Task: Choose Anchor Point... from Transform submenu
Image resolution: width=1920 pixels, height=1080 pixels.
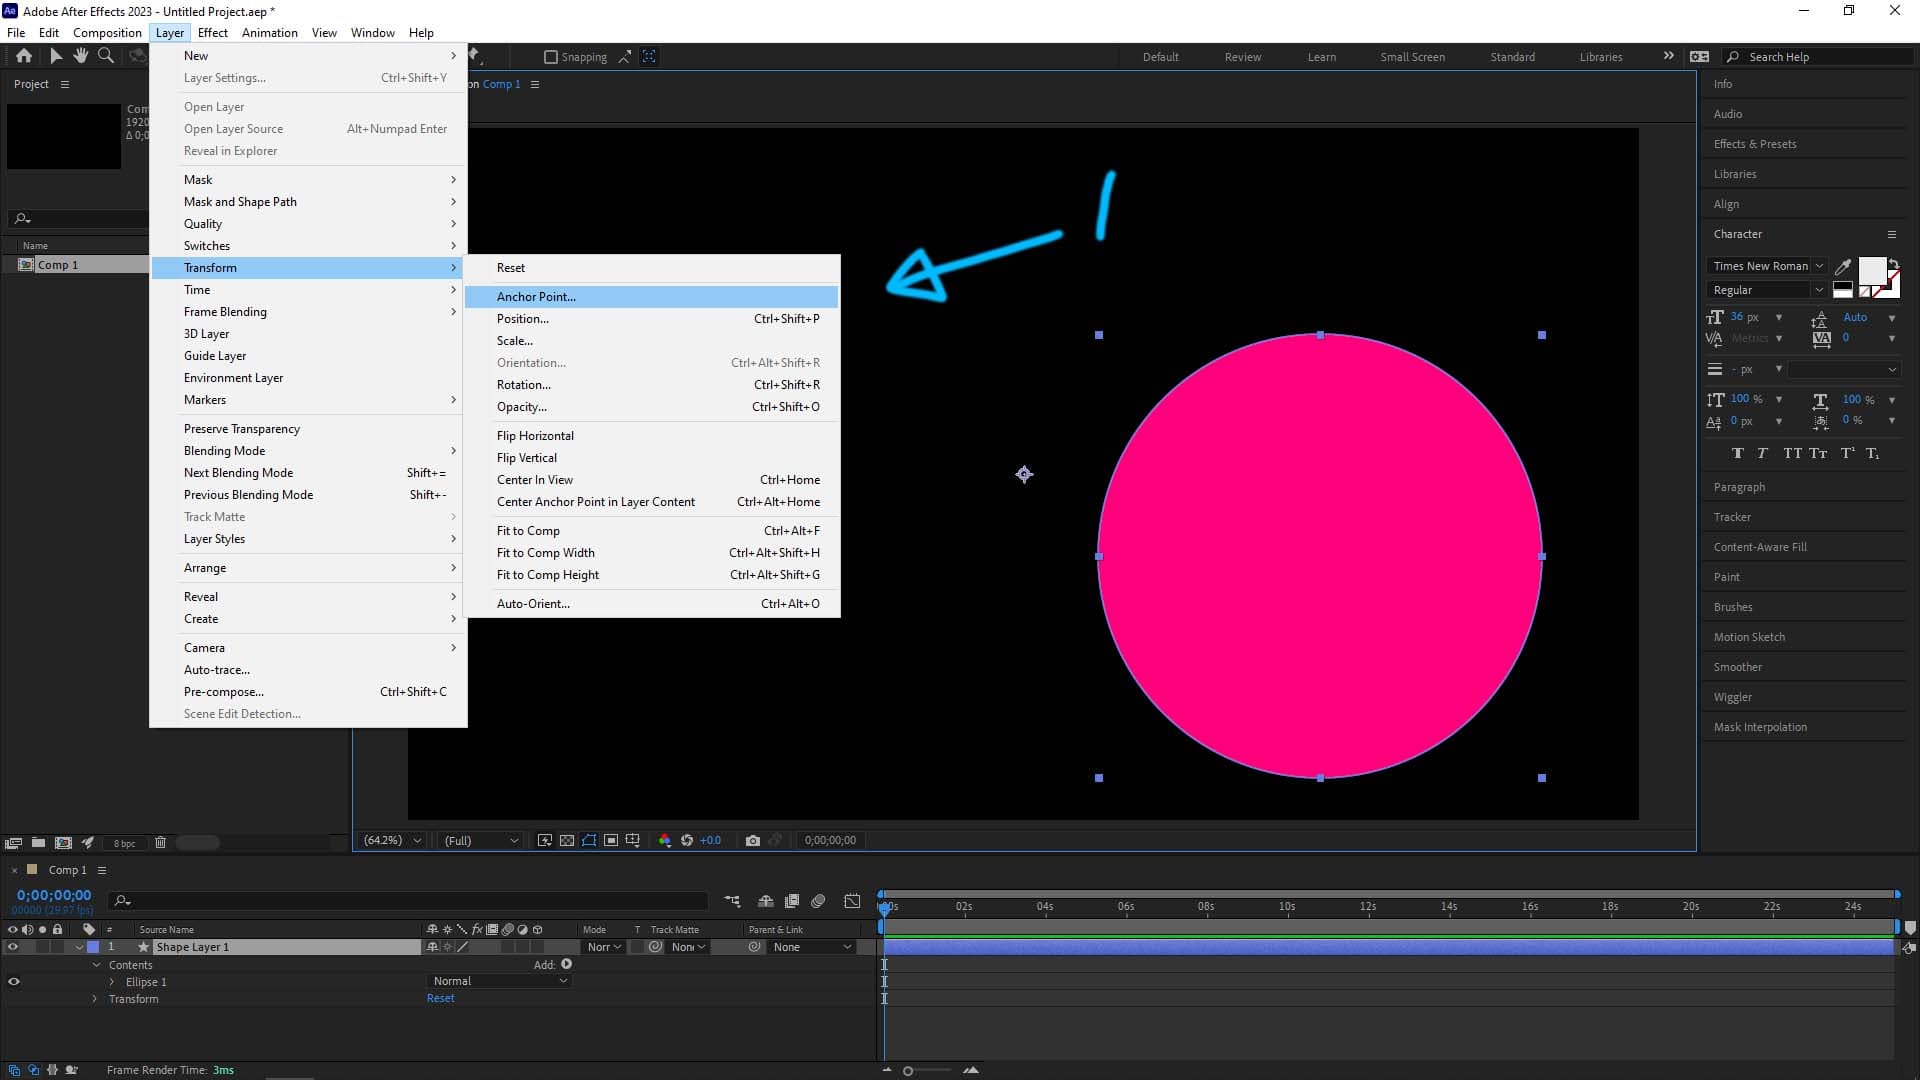Action: 536,297
